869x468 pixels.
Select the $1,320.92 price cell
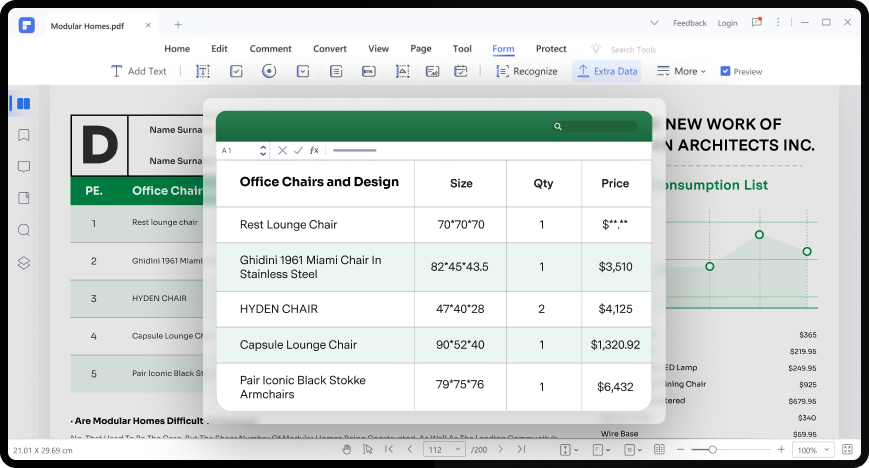coord(616,345)
